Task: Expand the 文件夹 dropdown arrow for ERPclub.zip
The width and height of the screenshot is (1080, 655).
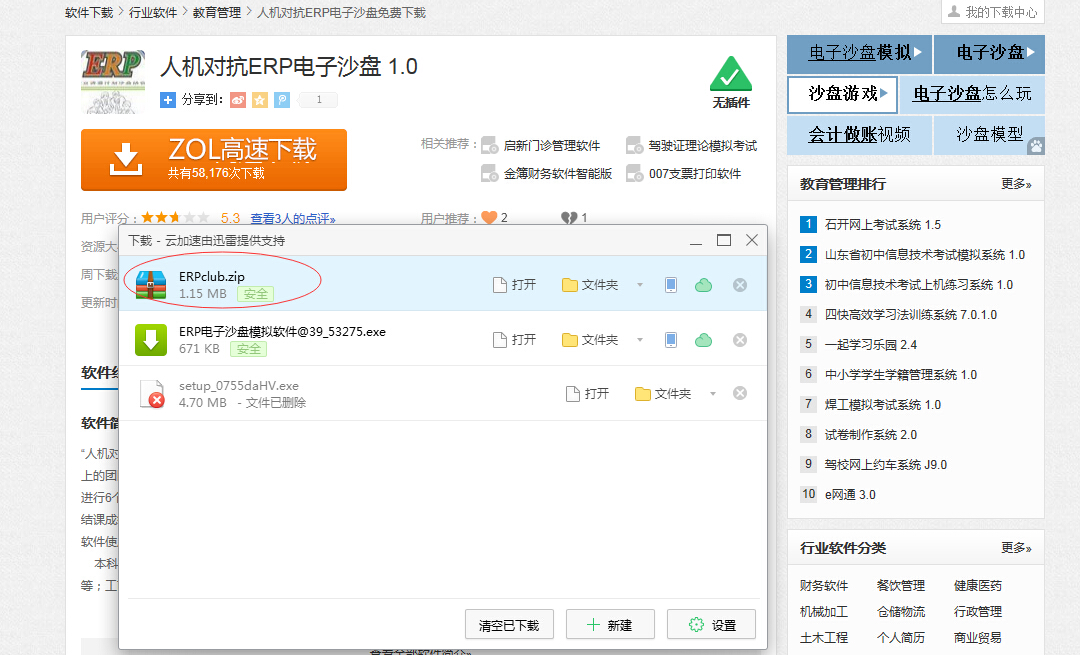Action: click(x=640, y=285)
